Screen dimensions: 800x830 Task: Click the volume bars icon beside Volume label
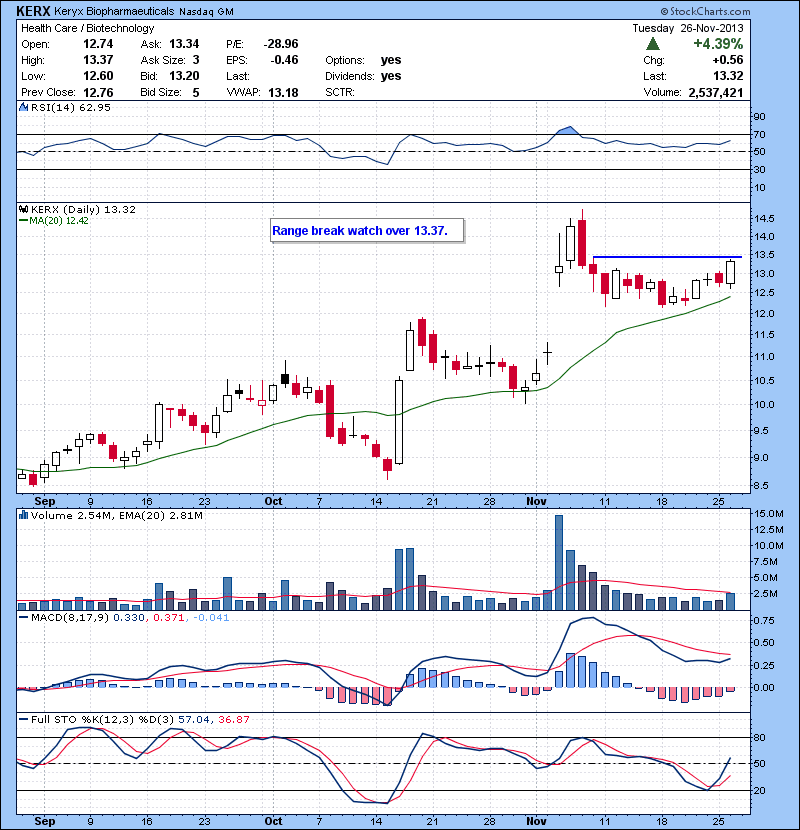pyautogui.click(x=23, y=515)
